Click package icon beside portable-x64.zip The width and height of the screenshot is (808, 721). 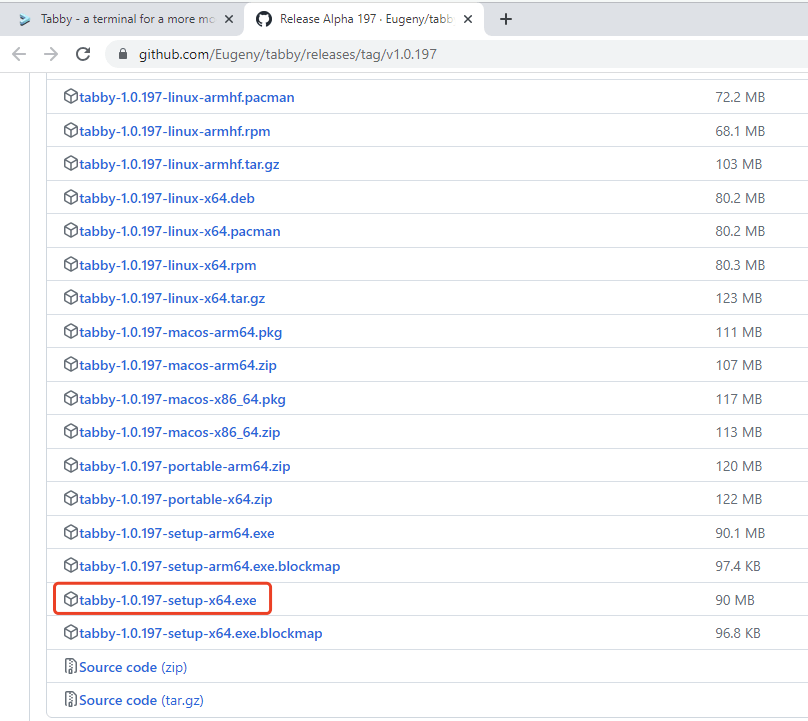pos(71,498)
